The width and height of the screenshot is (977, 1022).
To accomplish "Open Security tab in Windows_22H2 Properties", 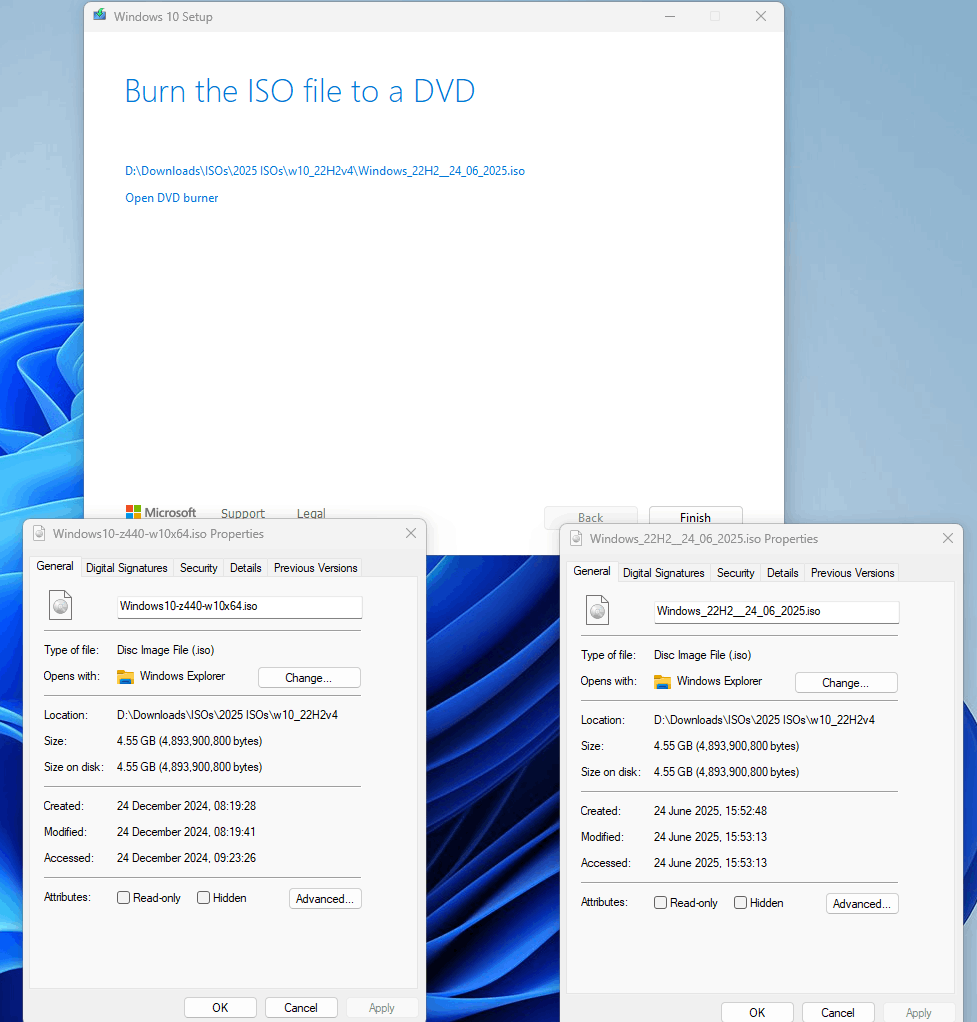I will (736, 573).
